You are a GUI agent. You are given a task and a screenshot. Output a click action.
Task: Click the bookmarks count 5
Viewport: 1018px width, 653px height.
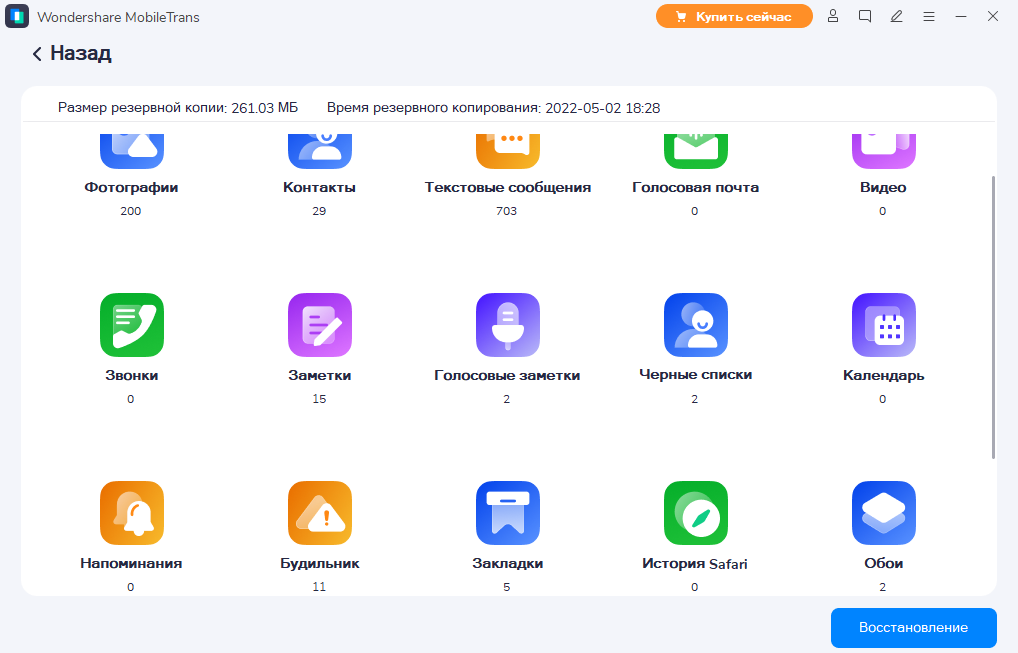pyautogui.click(x=506, y=587)
